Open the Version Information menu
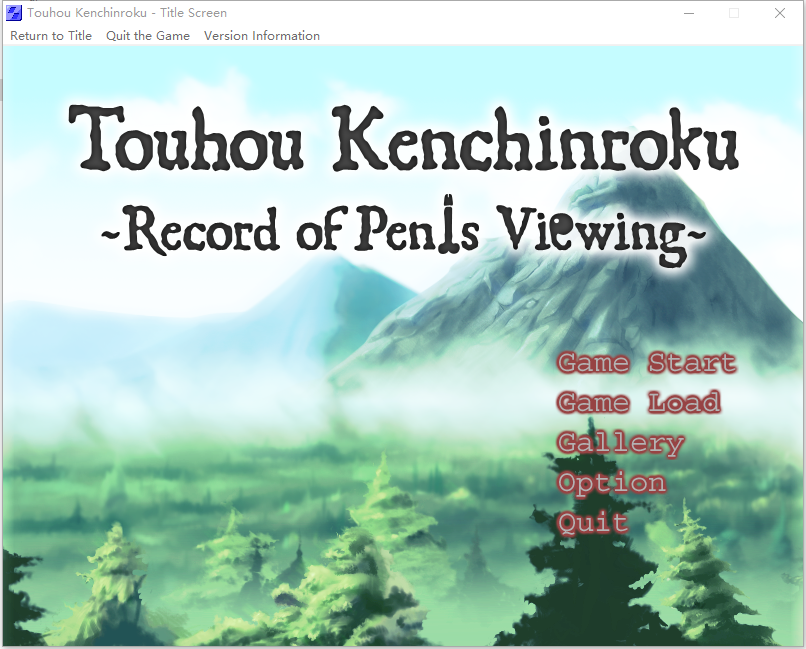The height and width of the screenshot is (649, 806). [262, 36]
